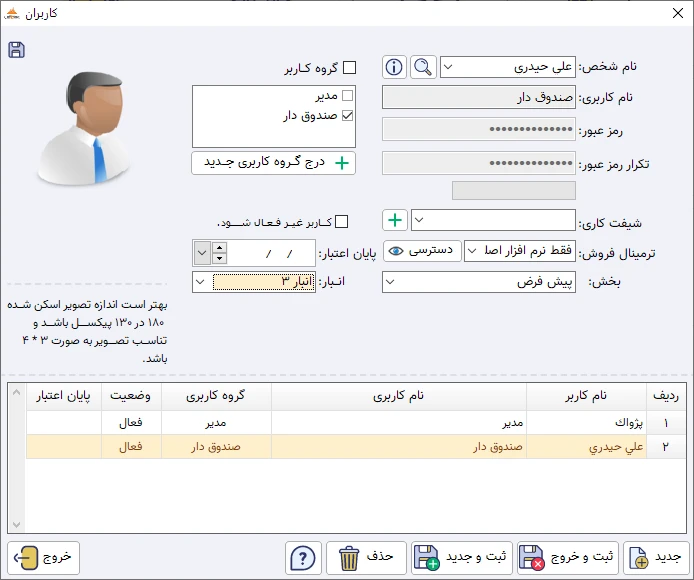Screen dimensions: 694x580
Task: Open person info with the info icon
Action: click(394, 67)
